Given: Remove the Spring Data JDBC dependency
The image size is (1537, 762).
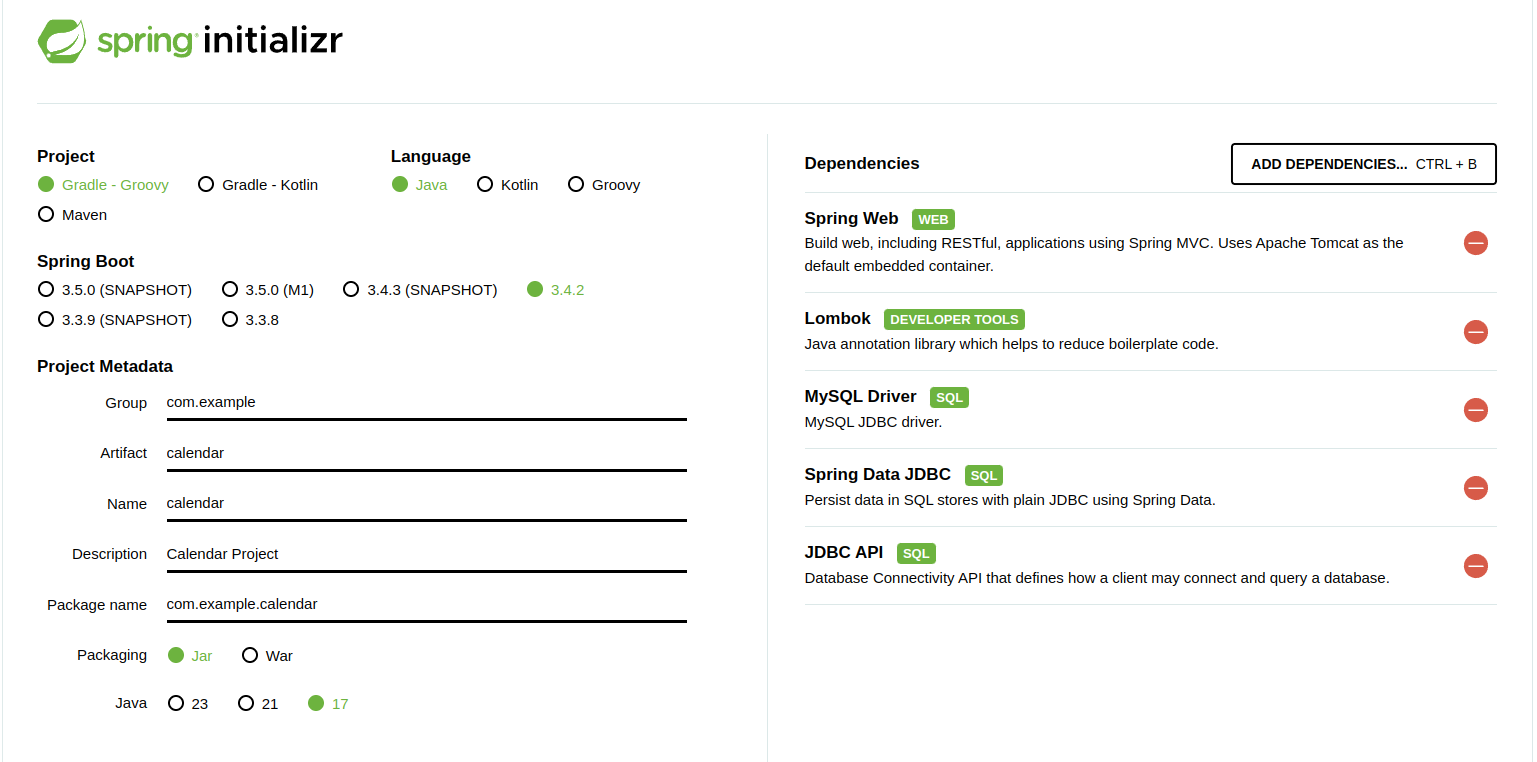Looking at the screenshot, I should (1475, 488).
